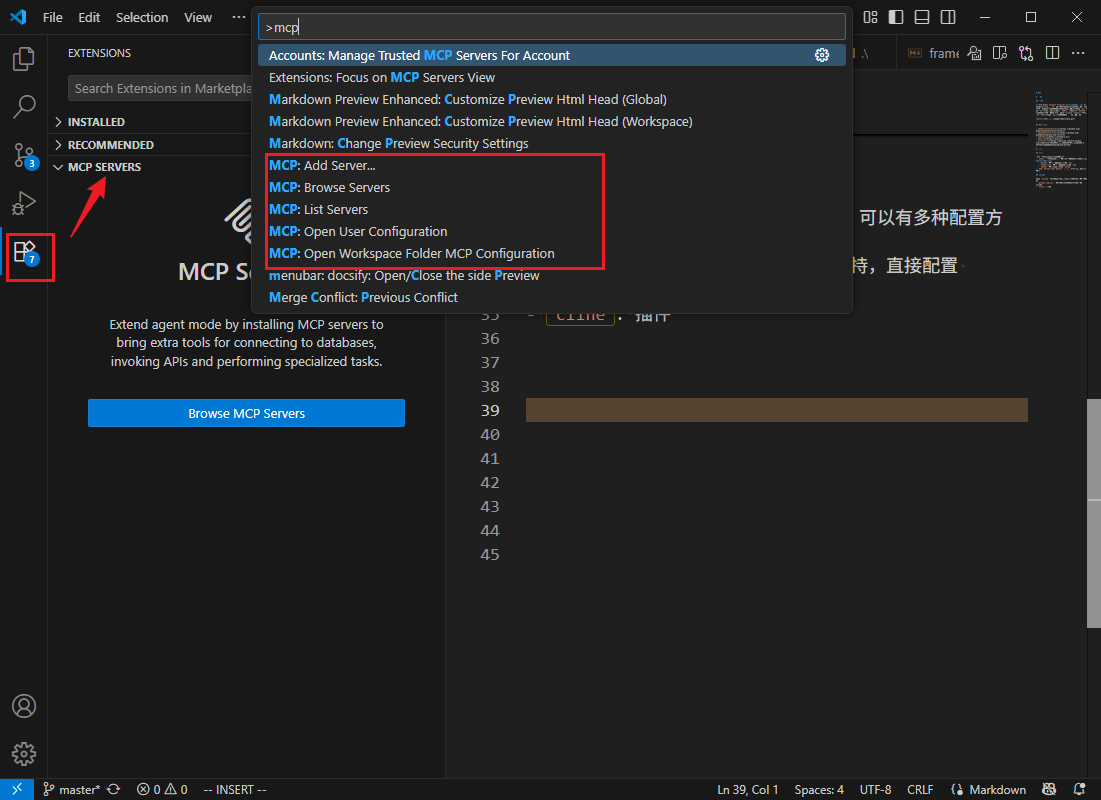Image resolution: width=1101 pixels, height=800 pixels.
Task: Toggle Secondary Side Bar visibility
Action: [948, 17]
